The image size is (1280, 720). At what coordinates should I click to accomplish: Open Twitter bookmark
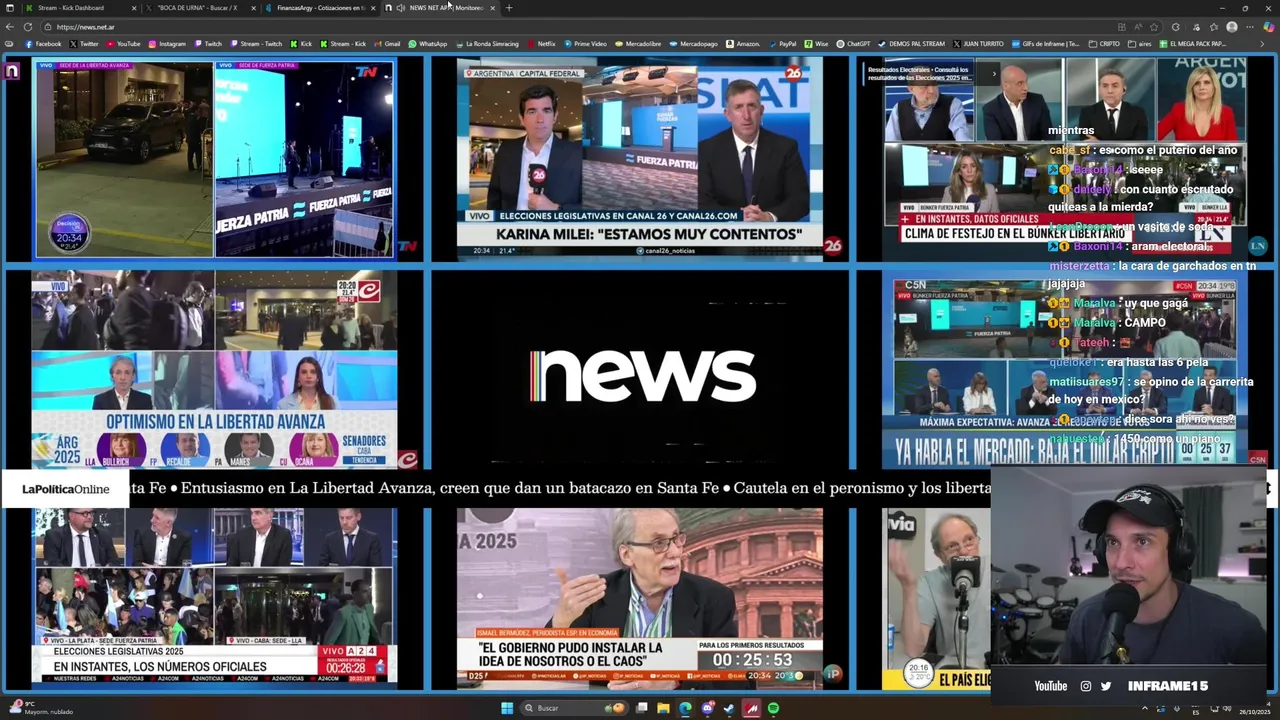pos(84,44)
